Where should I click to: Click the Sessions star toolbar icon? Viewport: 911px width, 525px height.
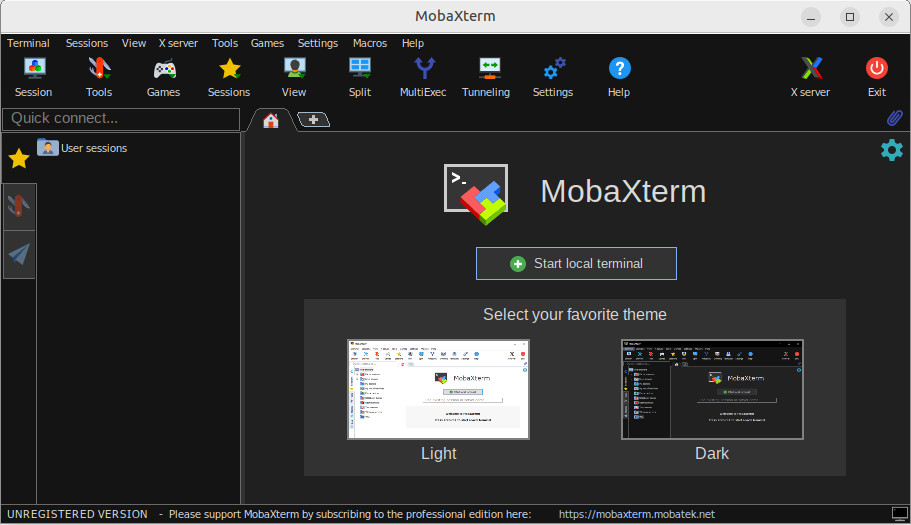pos(229,77)
